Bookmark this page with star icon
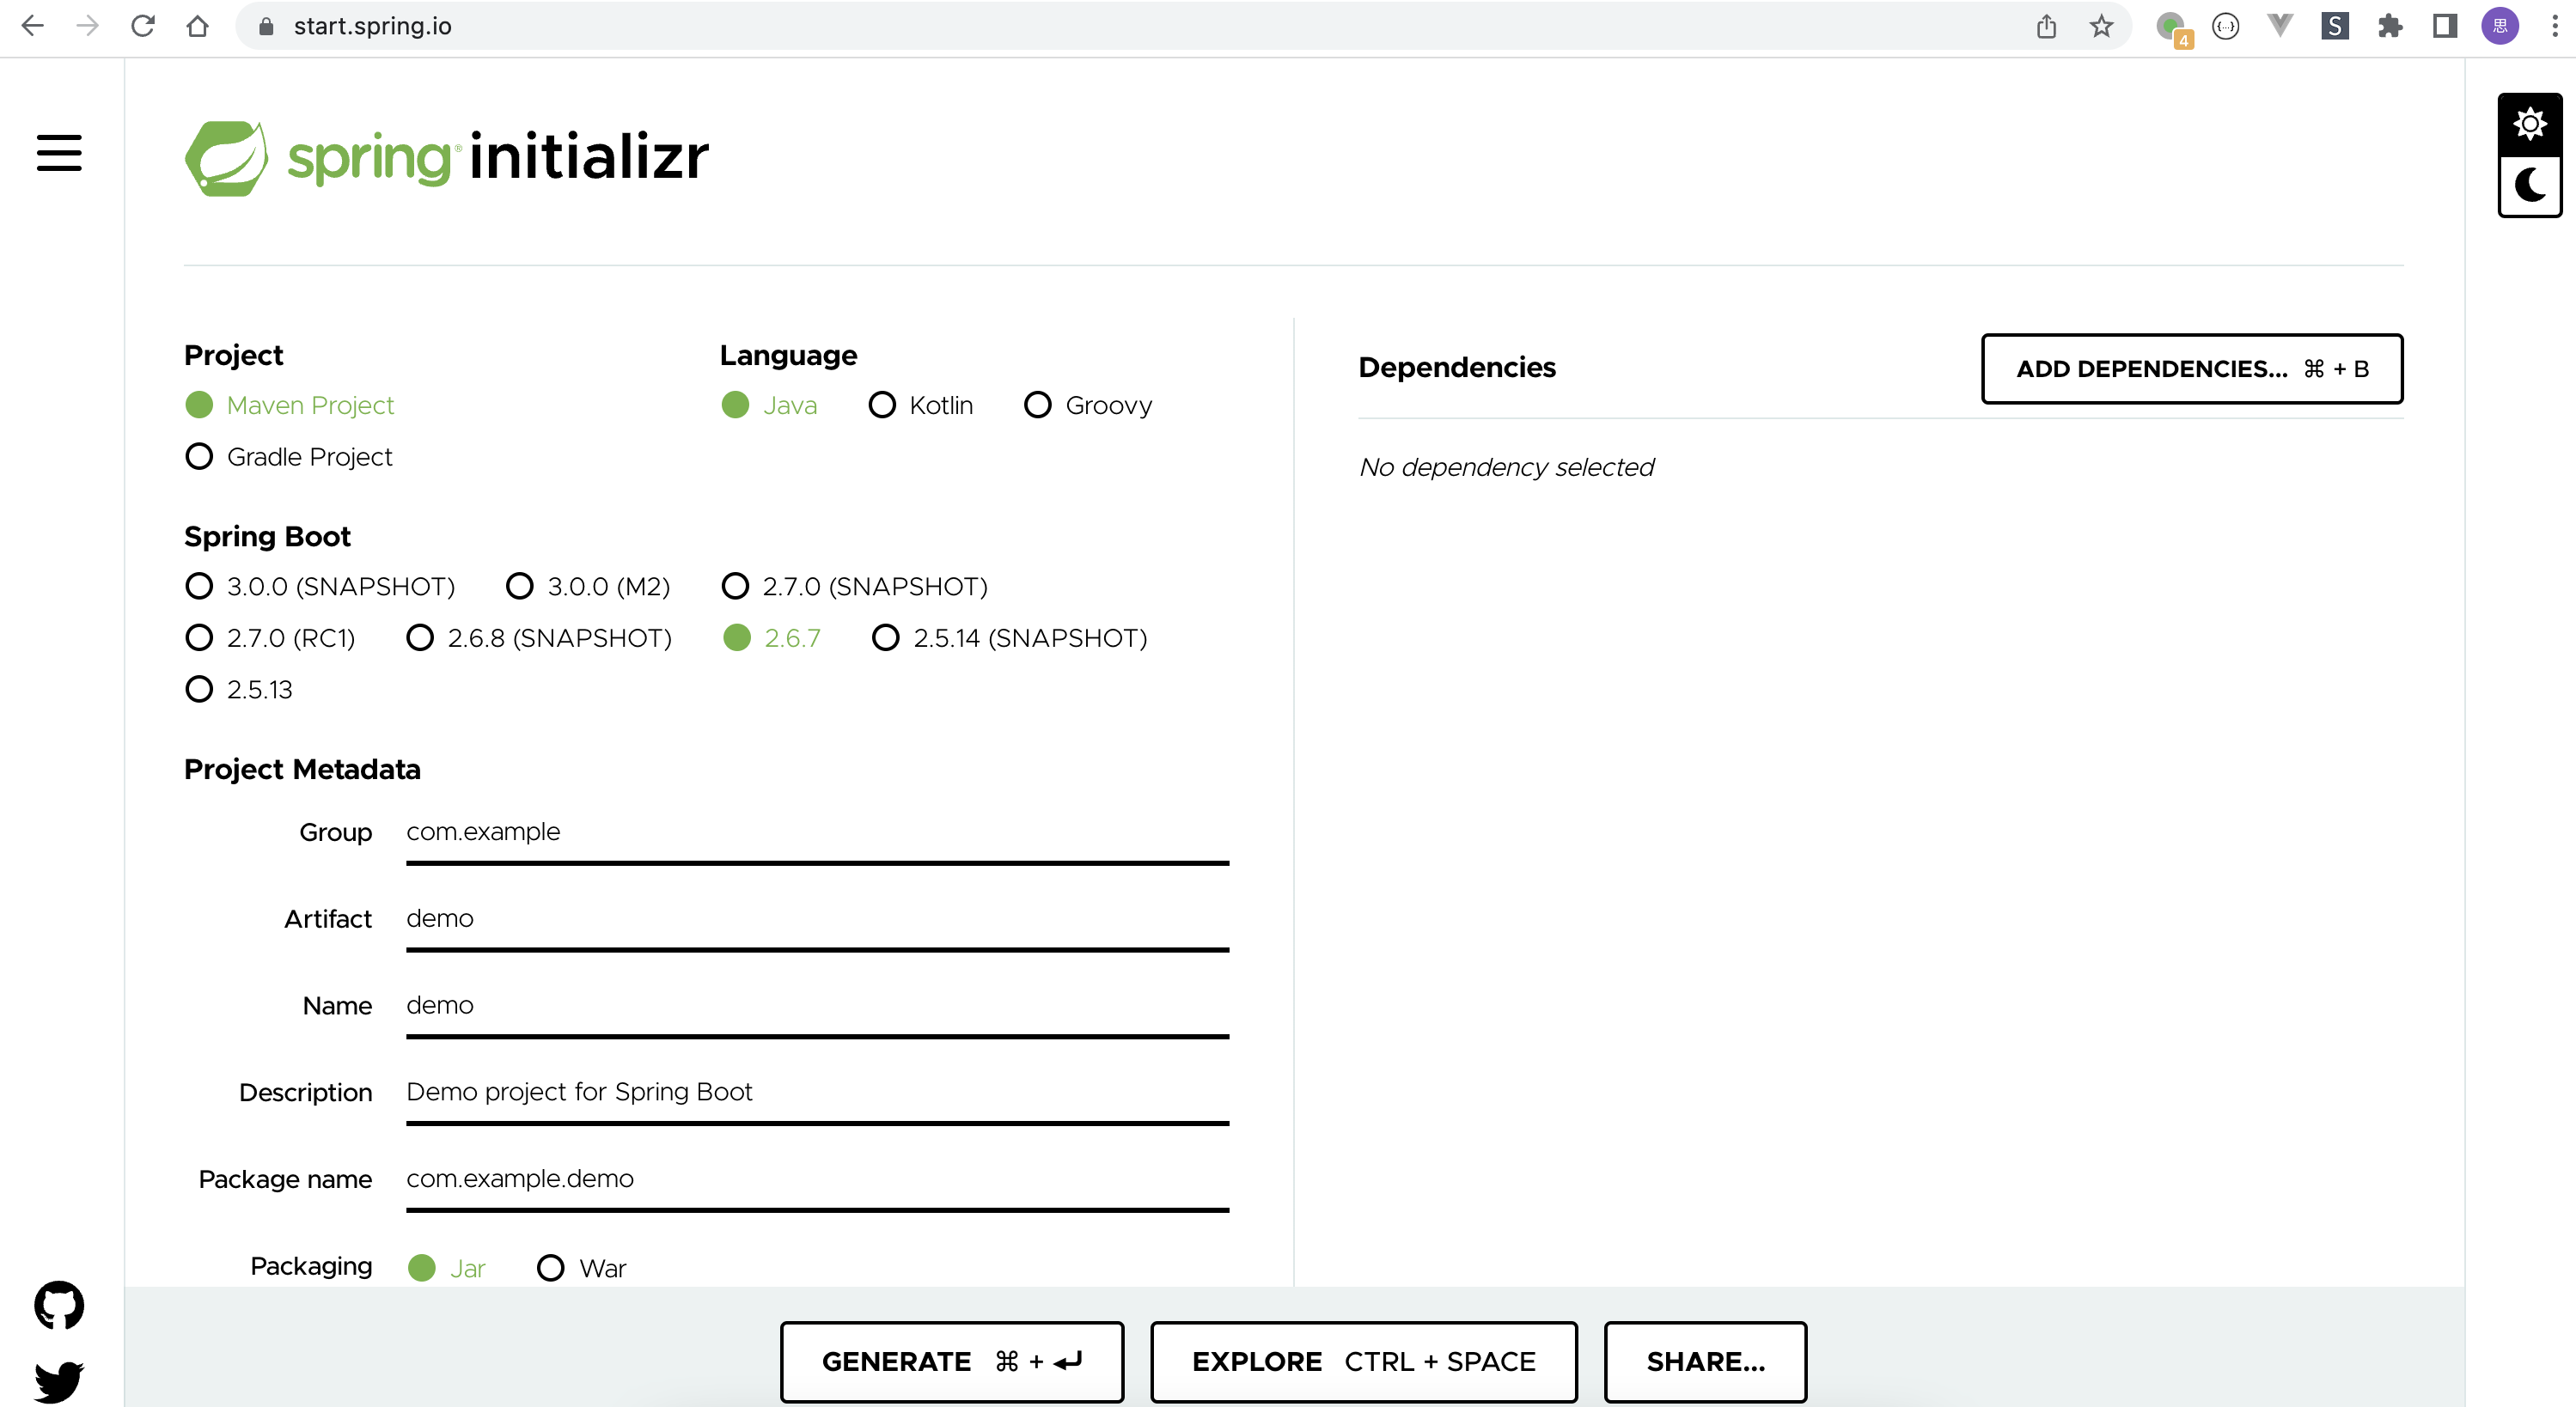Image resolution: width=2576 pixels, height=1407 pixels. tap(2101, 26)
